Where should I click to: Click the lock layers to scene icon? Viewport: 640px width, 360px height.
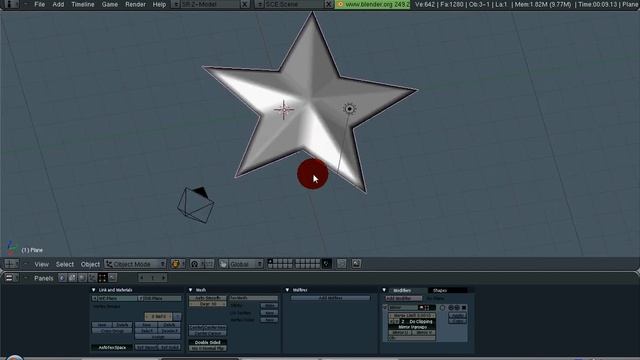click(326, 264)
